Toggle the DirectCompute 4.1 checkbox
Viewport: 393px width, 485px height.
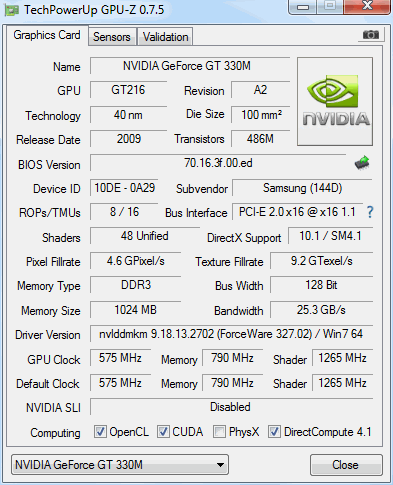[274, 432]
